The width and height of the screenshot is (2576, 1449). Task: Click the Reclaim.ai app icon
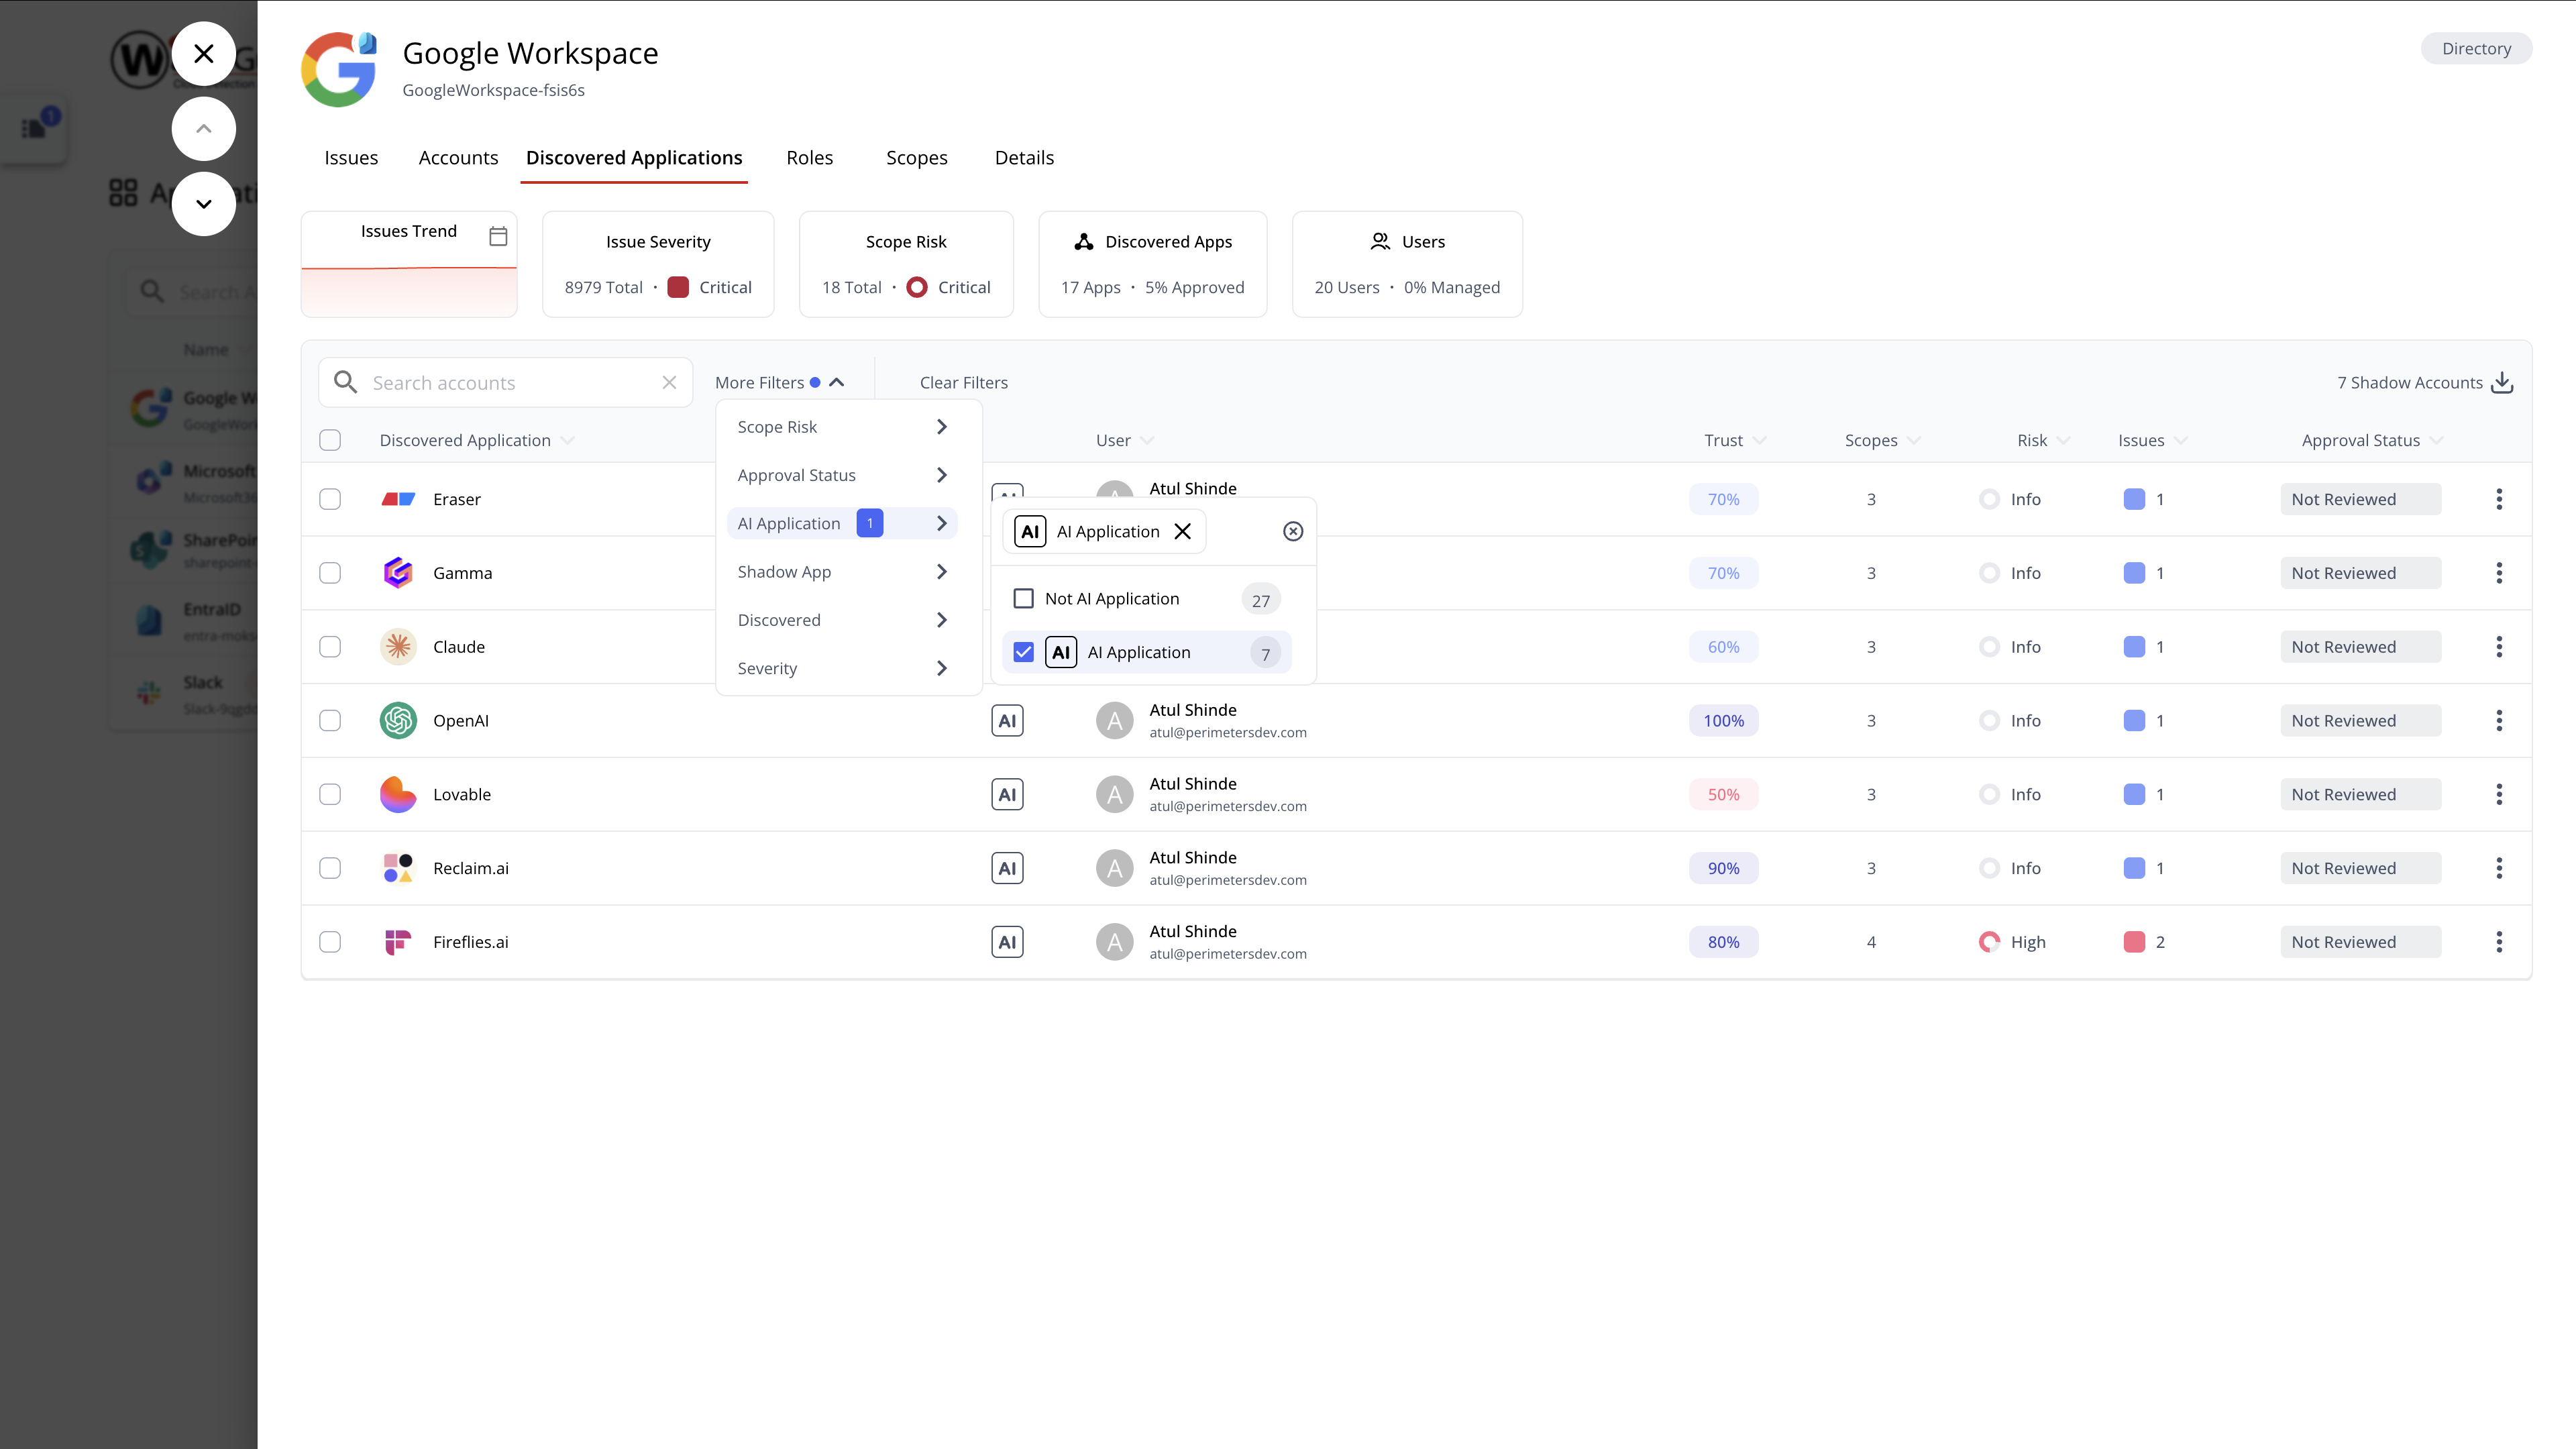click(398, 868)
